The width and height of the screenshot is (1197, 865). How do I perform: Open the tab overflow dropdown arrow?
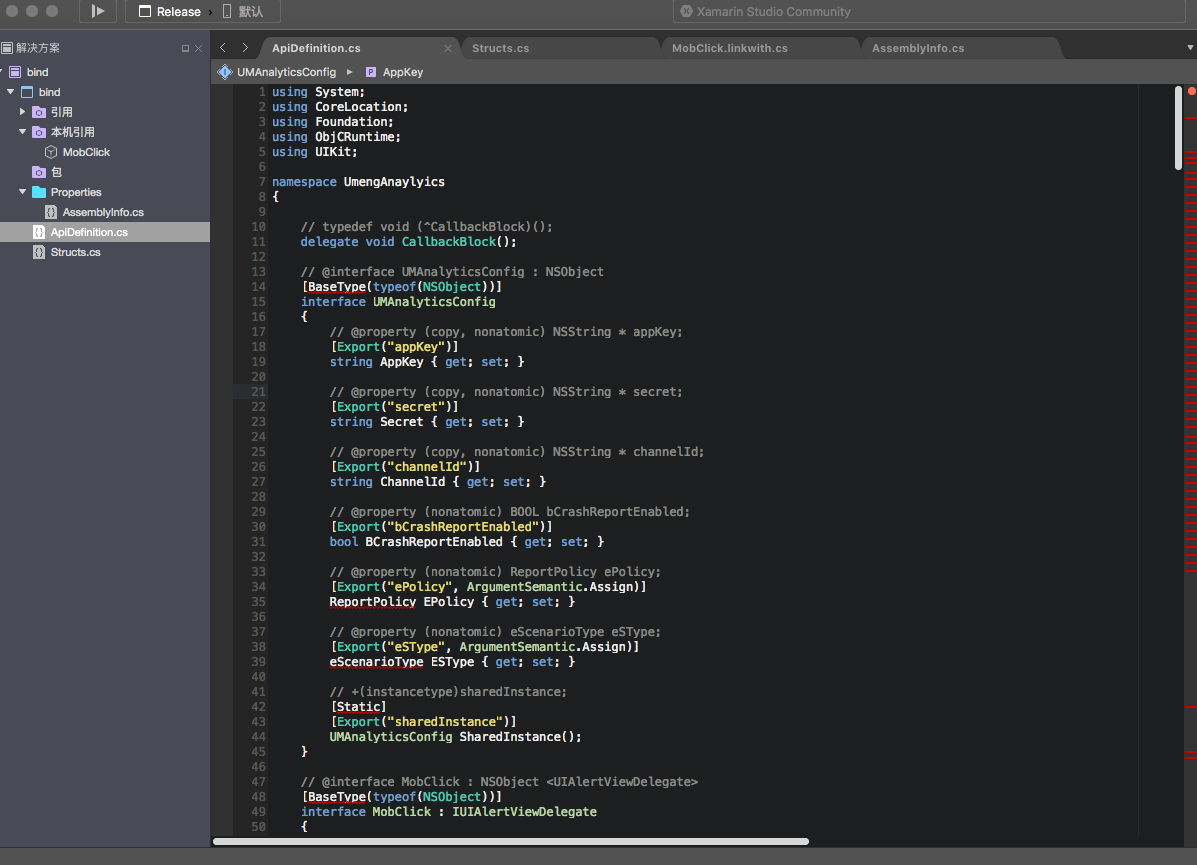tap(1189, 47)
